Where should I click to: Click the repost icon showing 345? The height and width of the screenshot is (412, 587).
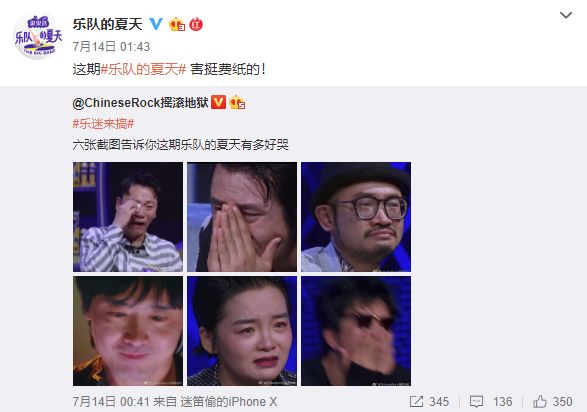click(416, 402)
